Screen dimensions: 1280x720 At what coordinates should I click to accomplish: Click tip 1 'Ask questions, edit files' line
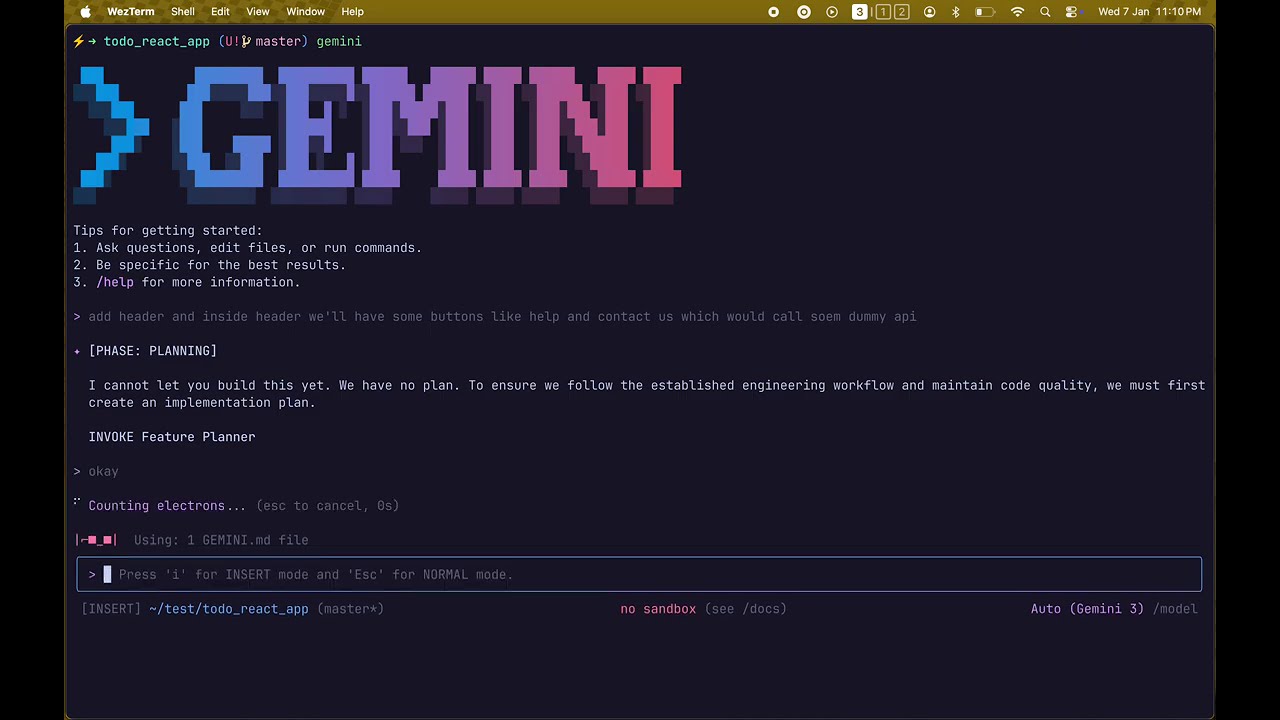(247, 248)
